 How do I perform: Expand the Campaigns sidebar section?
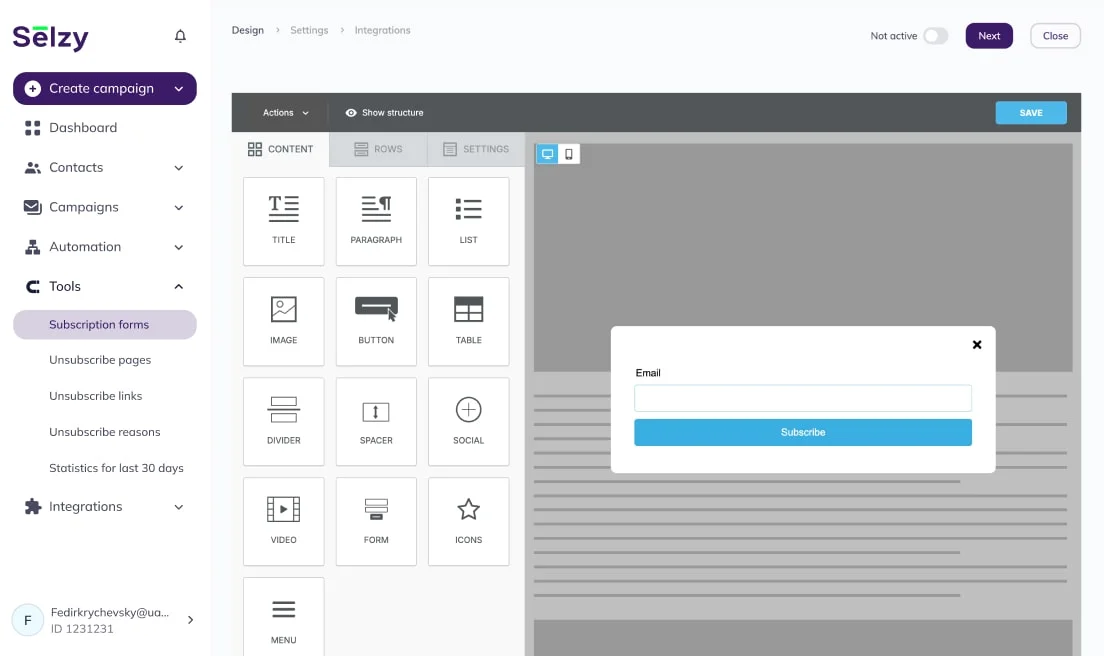tap(104, 207)
